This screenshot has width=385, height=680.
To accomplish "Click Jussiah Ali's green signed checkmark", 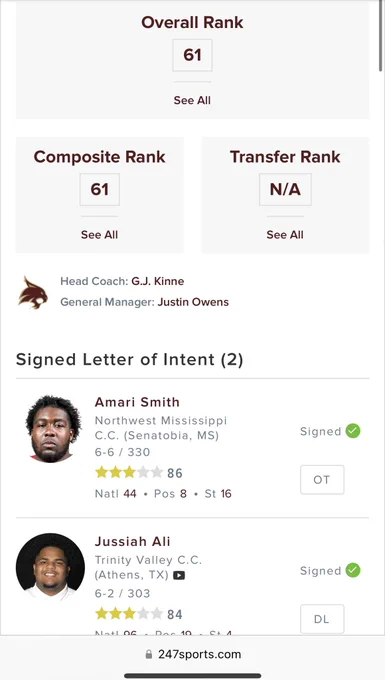I will point(353,570).
